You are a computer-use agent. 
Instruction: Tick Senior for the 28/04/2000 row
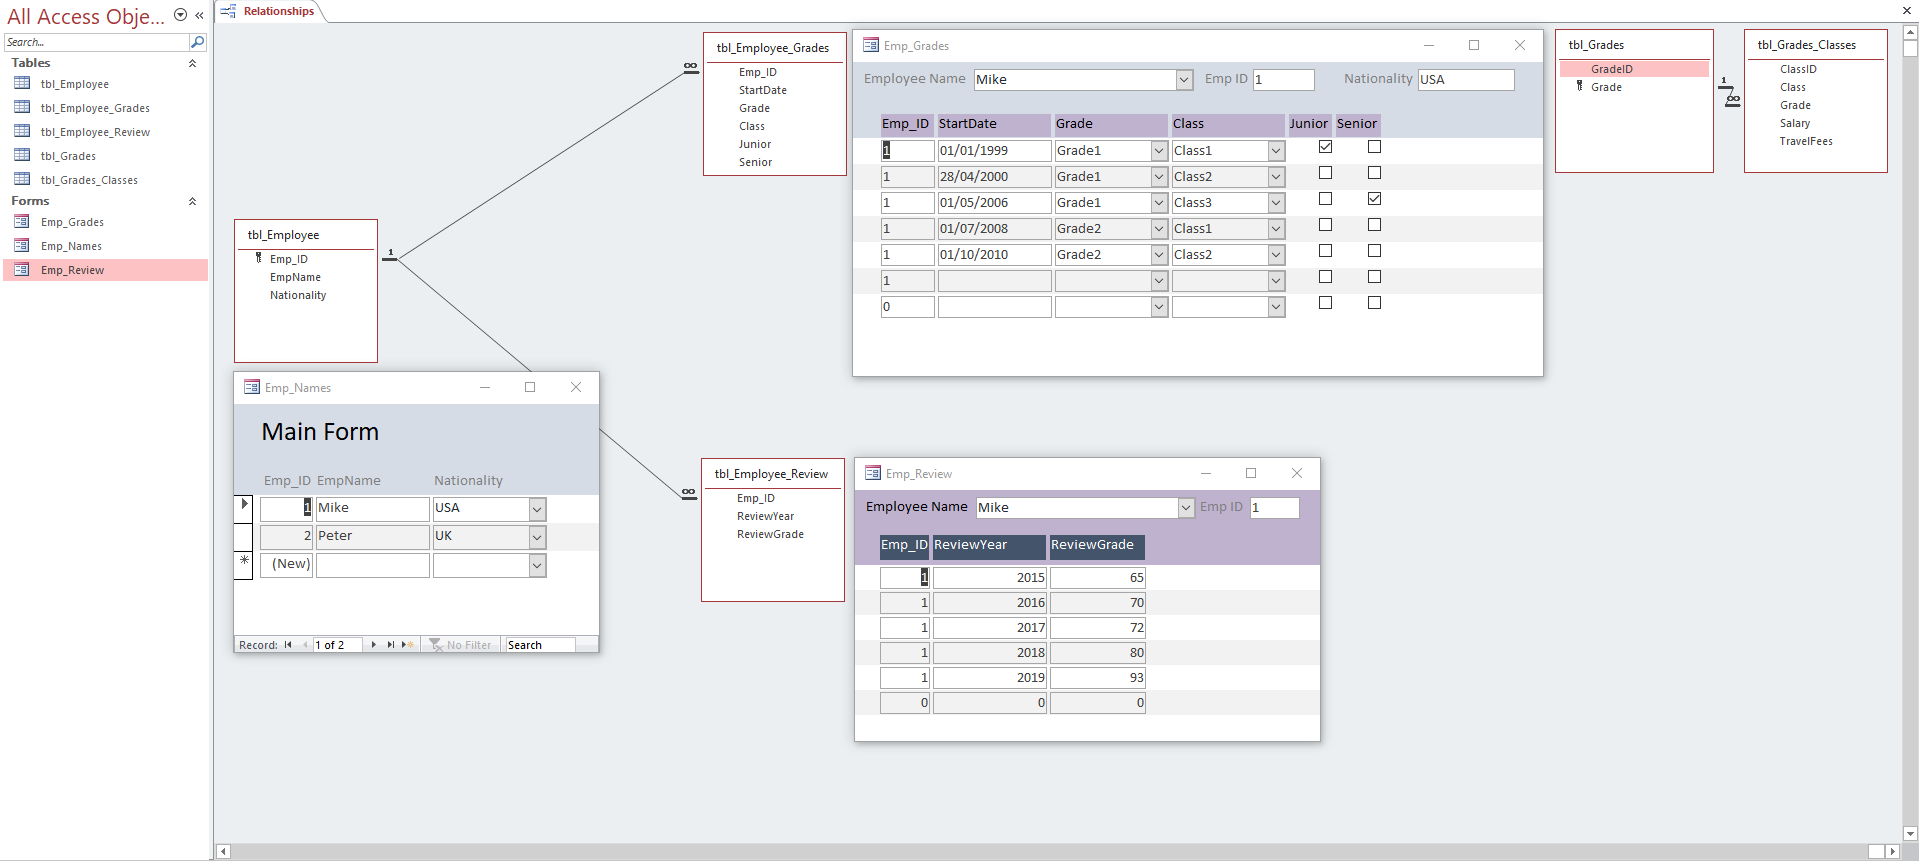click(1374, 173)
